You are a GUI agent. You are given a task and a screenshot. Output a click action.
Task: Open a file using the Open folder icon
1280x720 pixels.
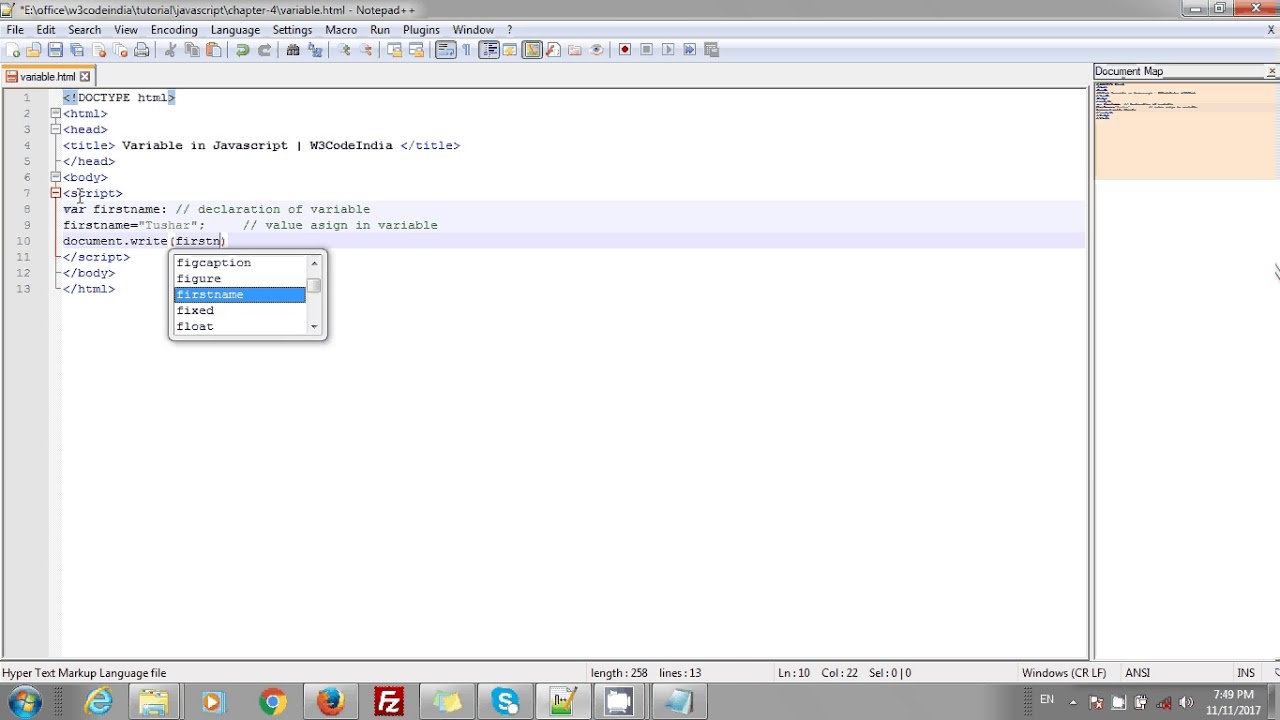(x=33, y=49)
